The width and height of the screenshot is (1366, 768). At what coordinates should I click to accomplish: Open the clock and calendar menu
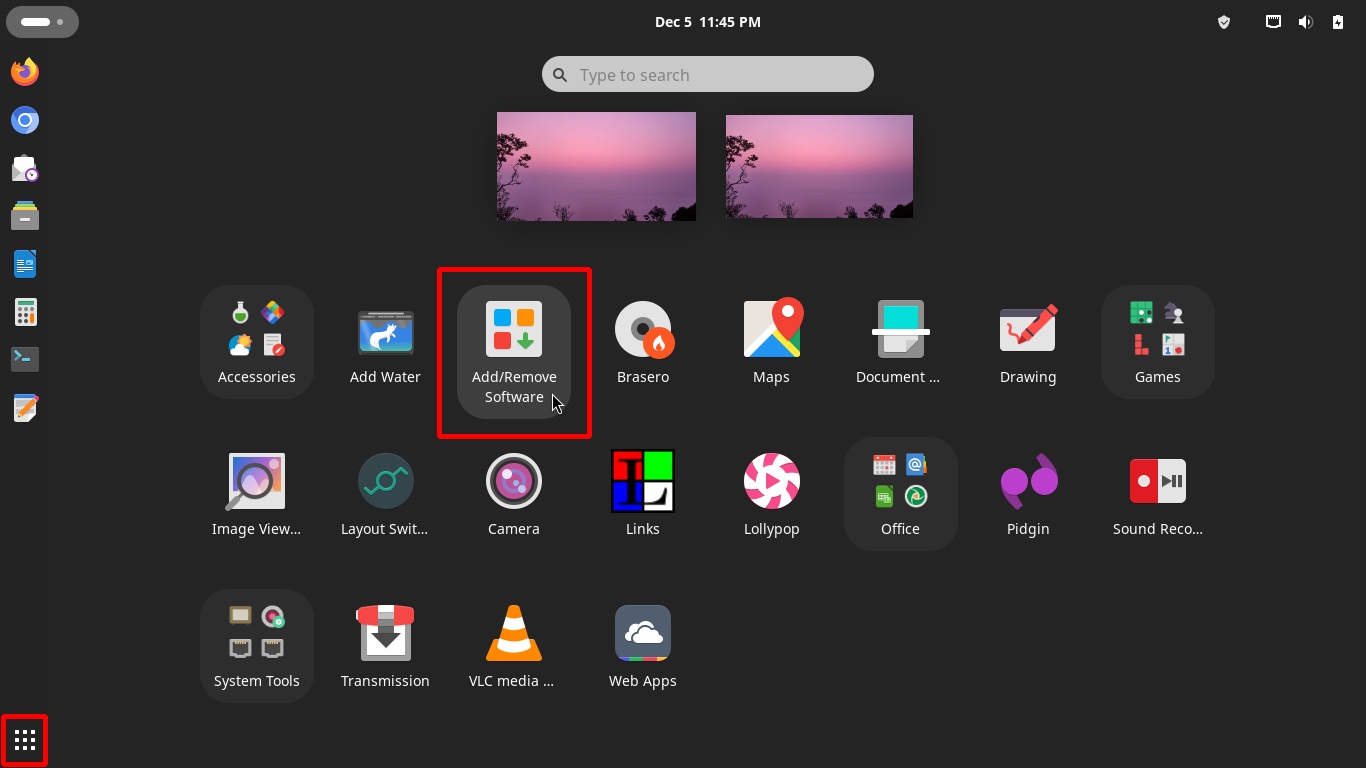click(x=707, y=22)
